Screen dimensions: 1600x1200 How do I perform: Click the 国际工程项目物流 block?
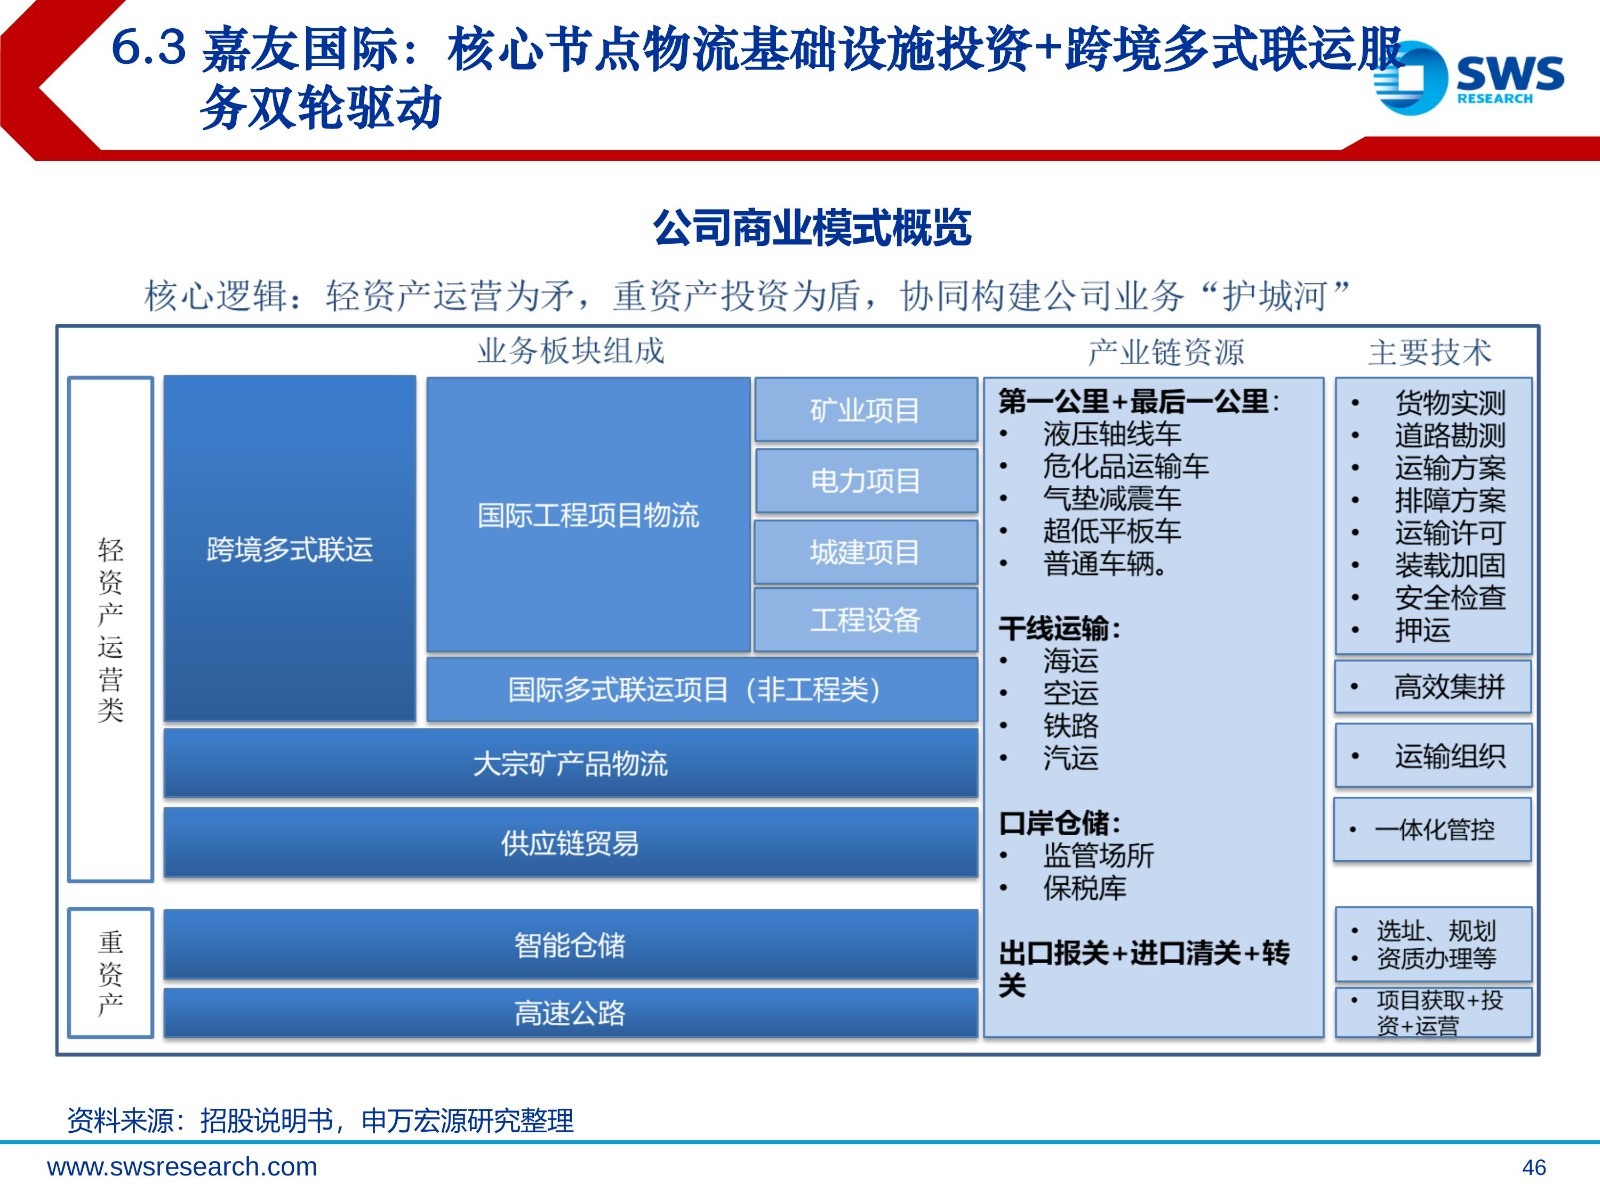588,515
